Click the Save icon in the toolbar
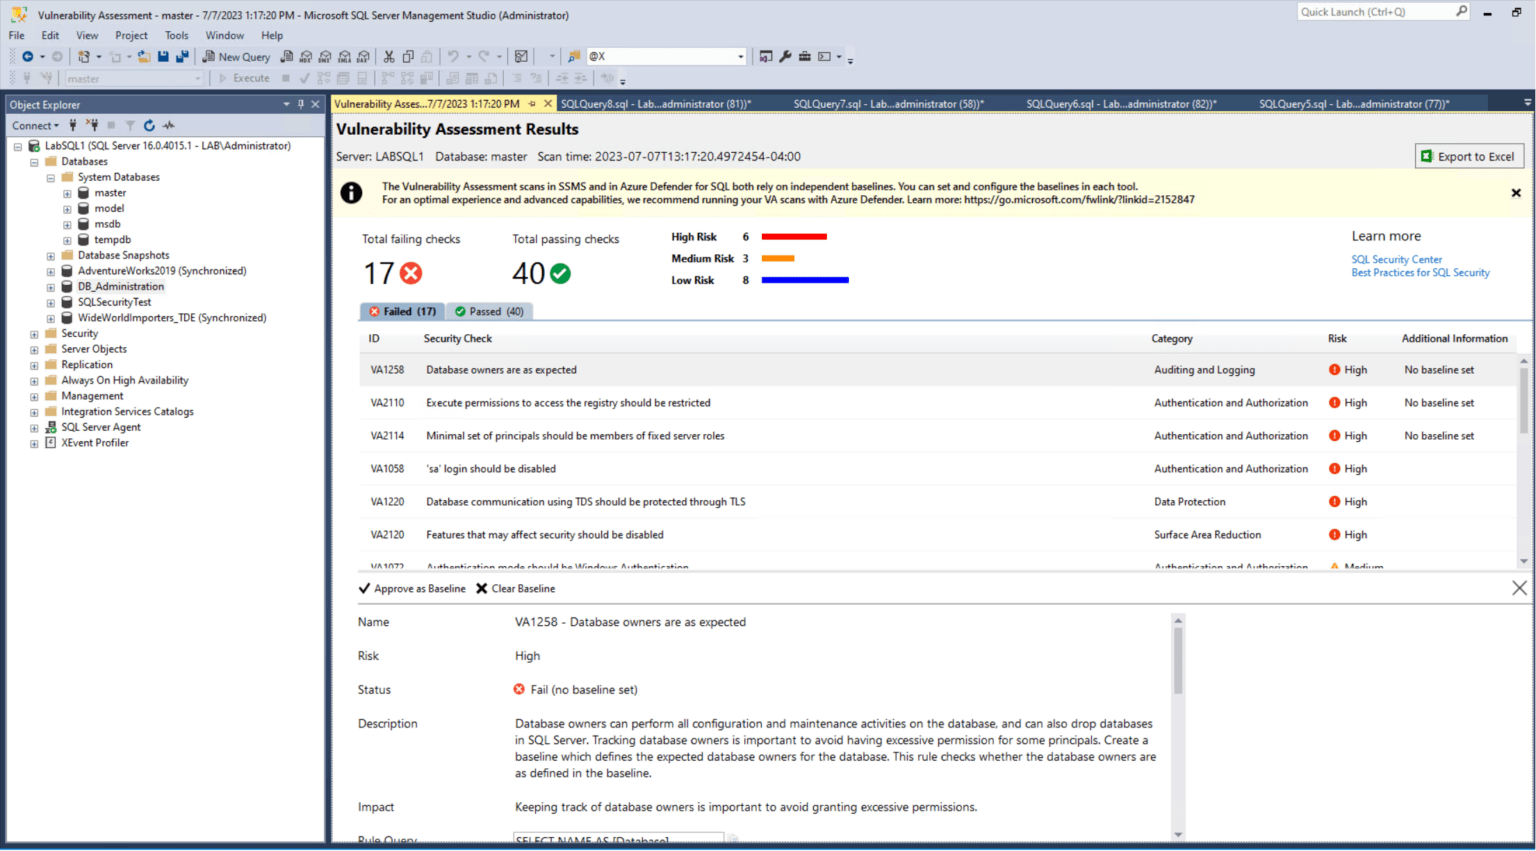 [163, 57]
